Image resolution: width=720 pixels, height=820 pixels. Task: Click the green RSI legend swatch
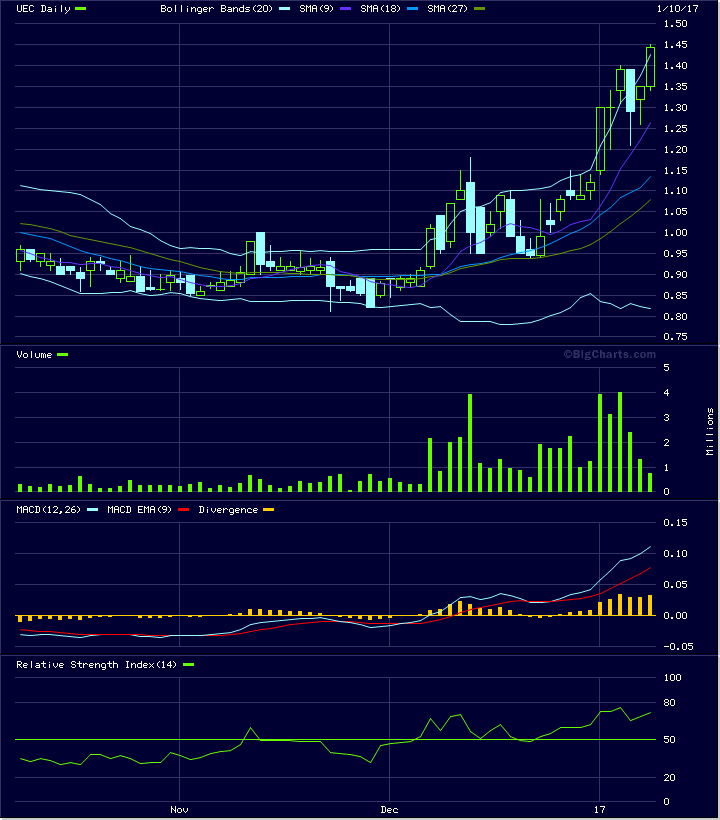[x=188, y=665]
